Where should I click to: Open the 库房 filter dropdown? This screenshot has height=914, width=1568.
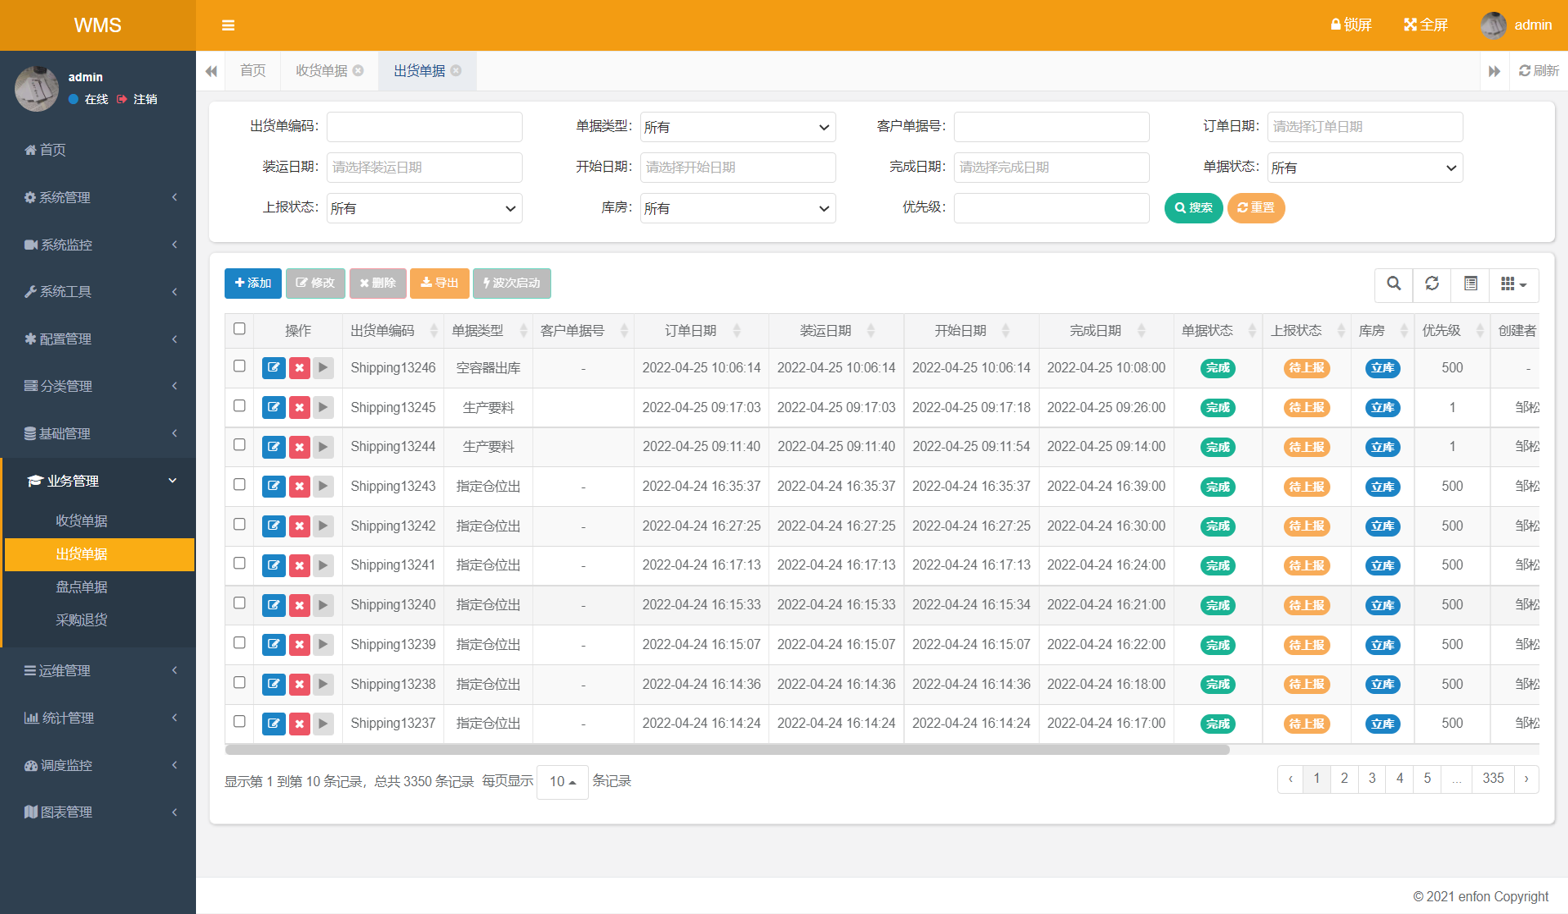(737, 208)
